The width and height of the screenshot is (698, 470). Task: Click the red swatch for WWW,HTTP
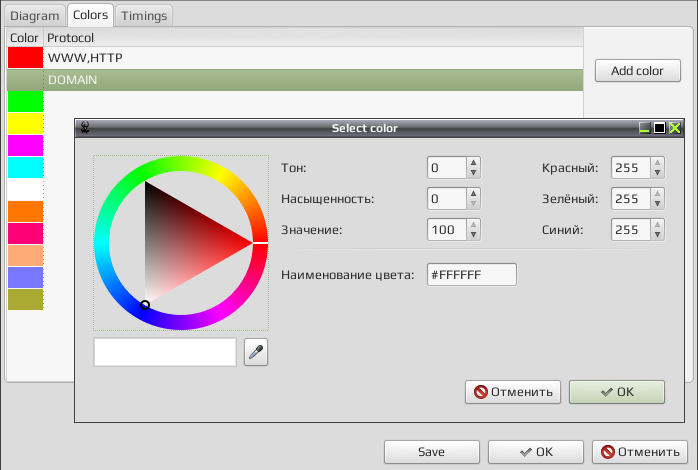pyautogui.click(x=25, y=58)
